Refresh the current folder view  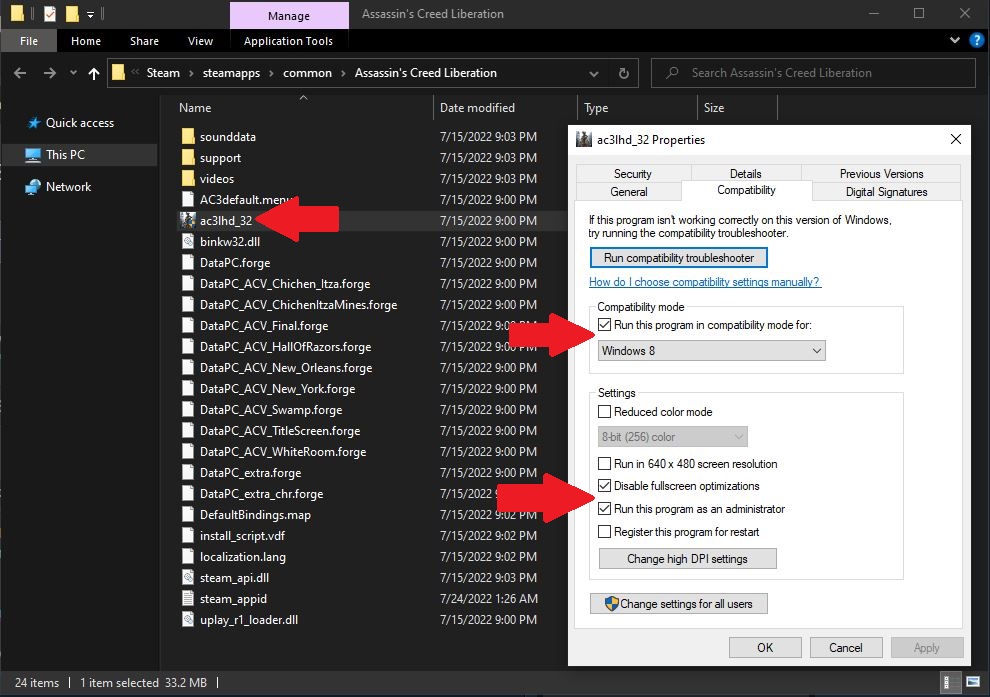pyautogui.click(x=624, y=73)
